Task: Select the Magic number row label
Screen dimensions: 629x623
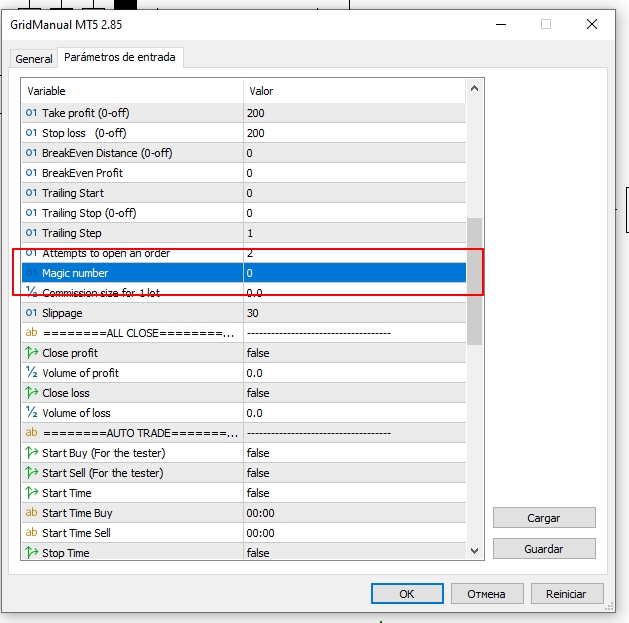Action: point(75,273)
